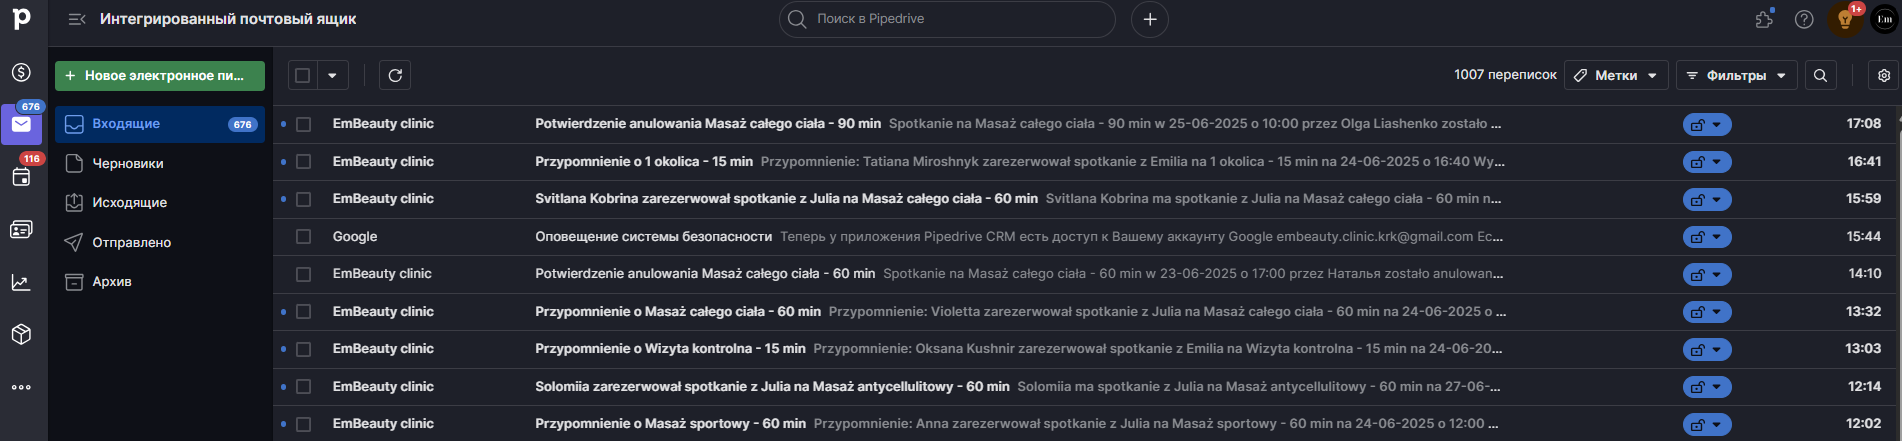This screenshot has height=441, width=1902.
Task: Open the Архив folder
Action: [x=112, y=281]
